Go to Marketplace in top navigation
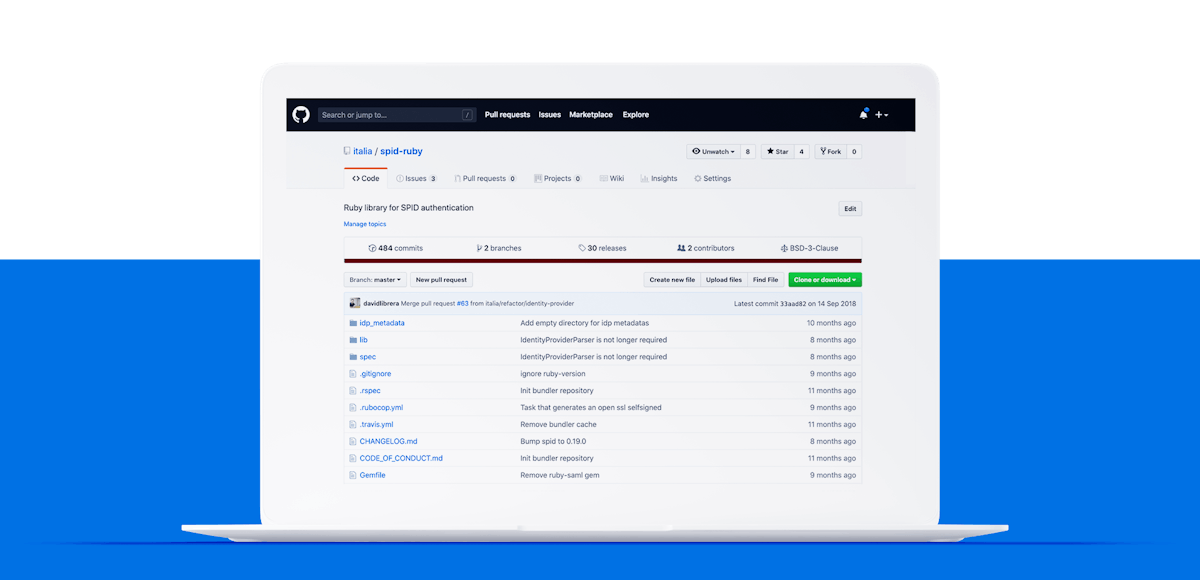This screenshot has width=1200, height=580. pos(591,115)
